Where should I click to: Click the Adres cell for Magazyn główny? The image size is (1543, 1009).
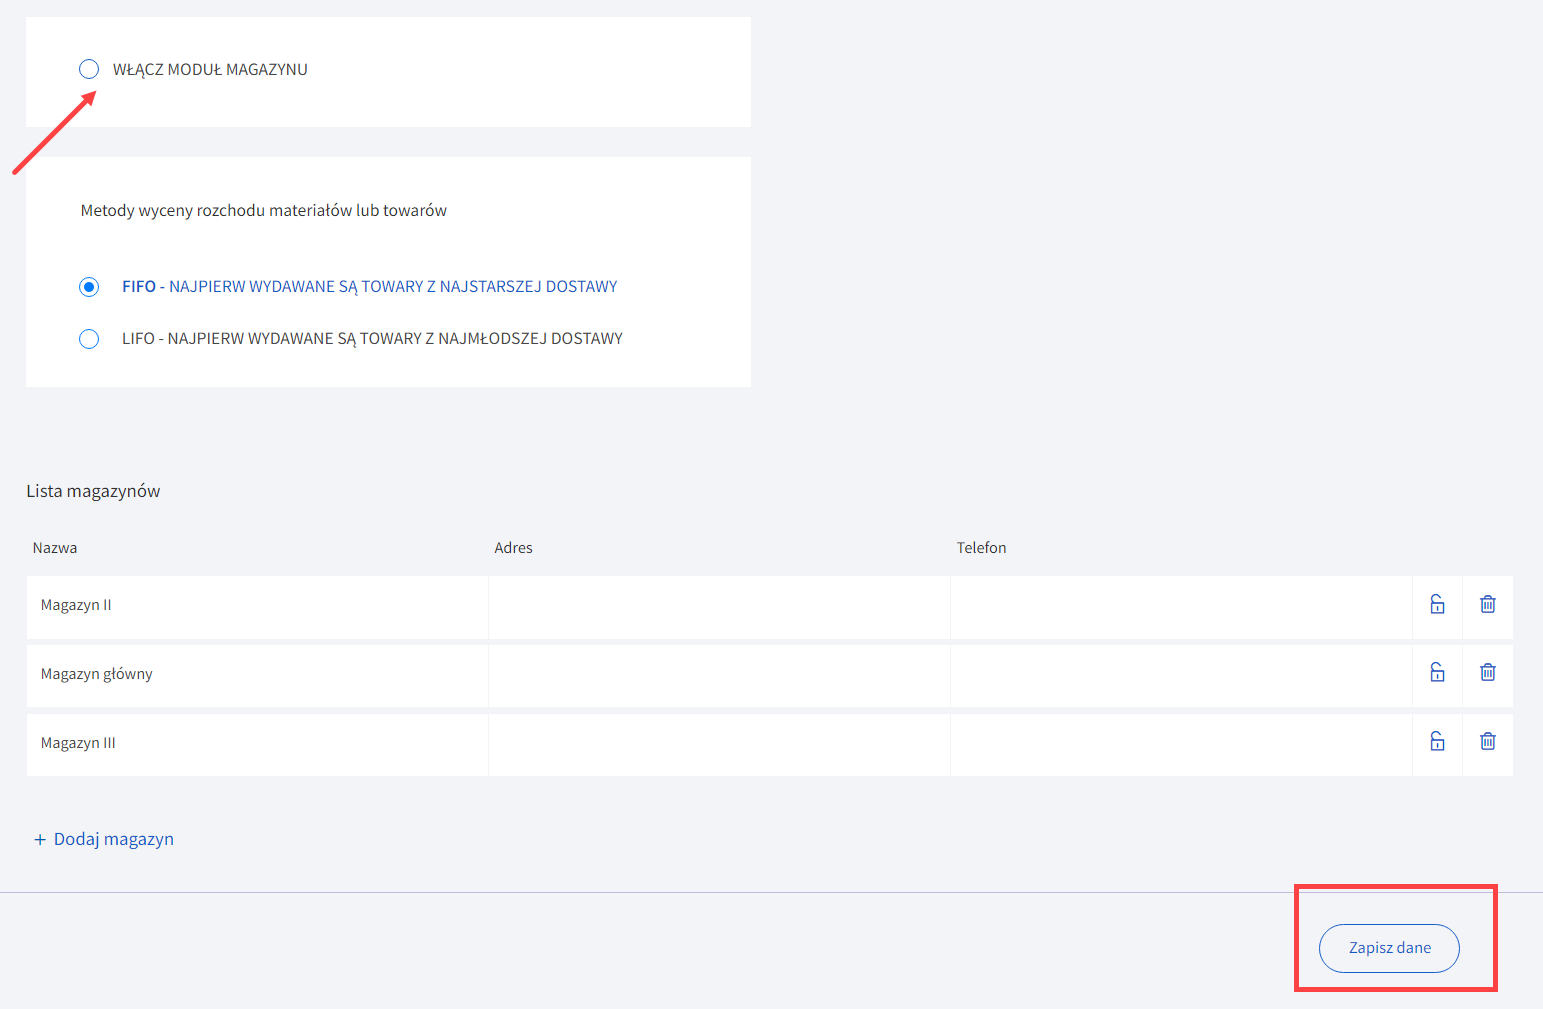(719, 675)
